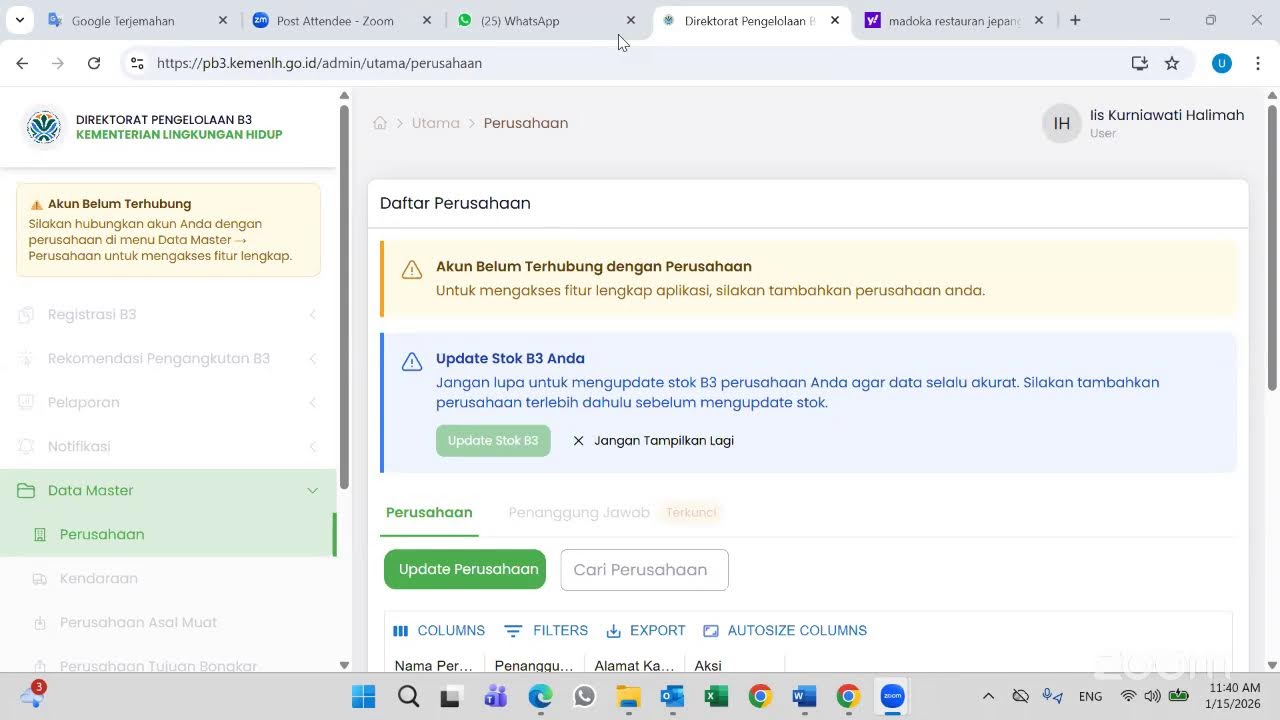Viewport: 1280px width, 720px height.
Task: Click the Kendaraan truck icon
Action: pyautogui.click(x=40, y=579)
